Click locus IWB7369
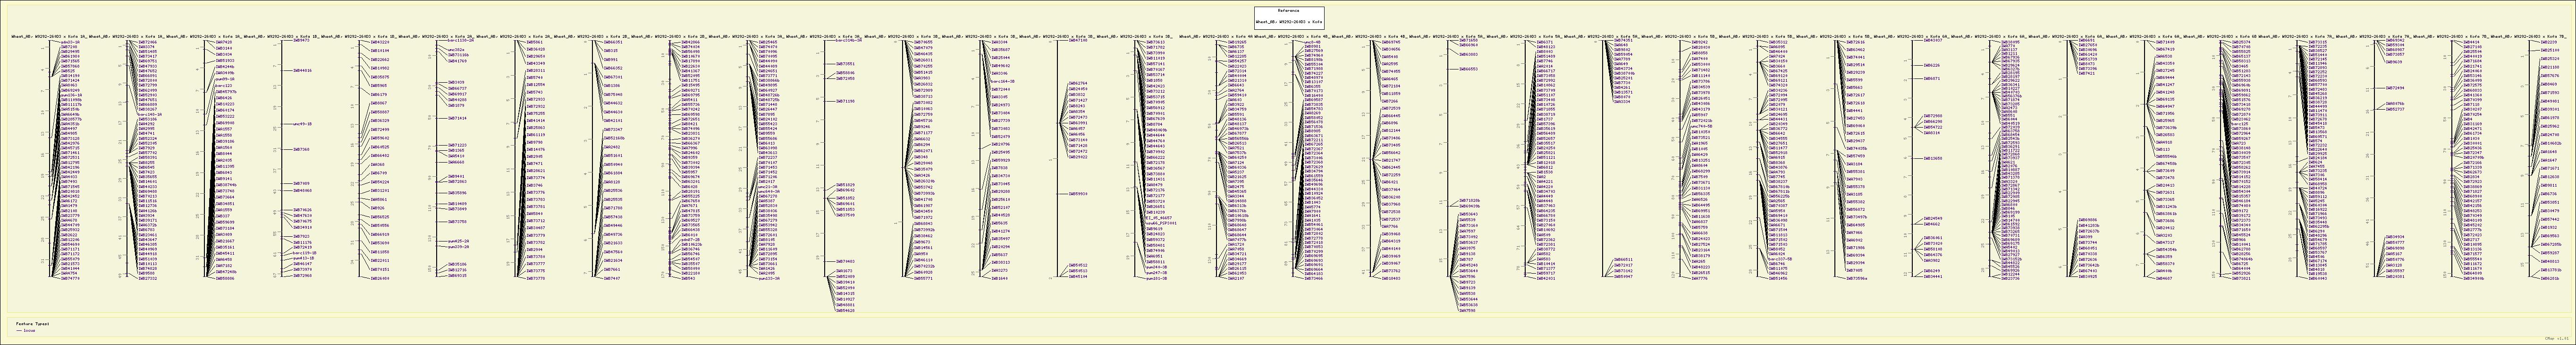 (x=301, y=149)
